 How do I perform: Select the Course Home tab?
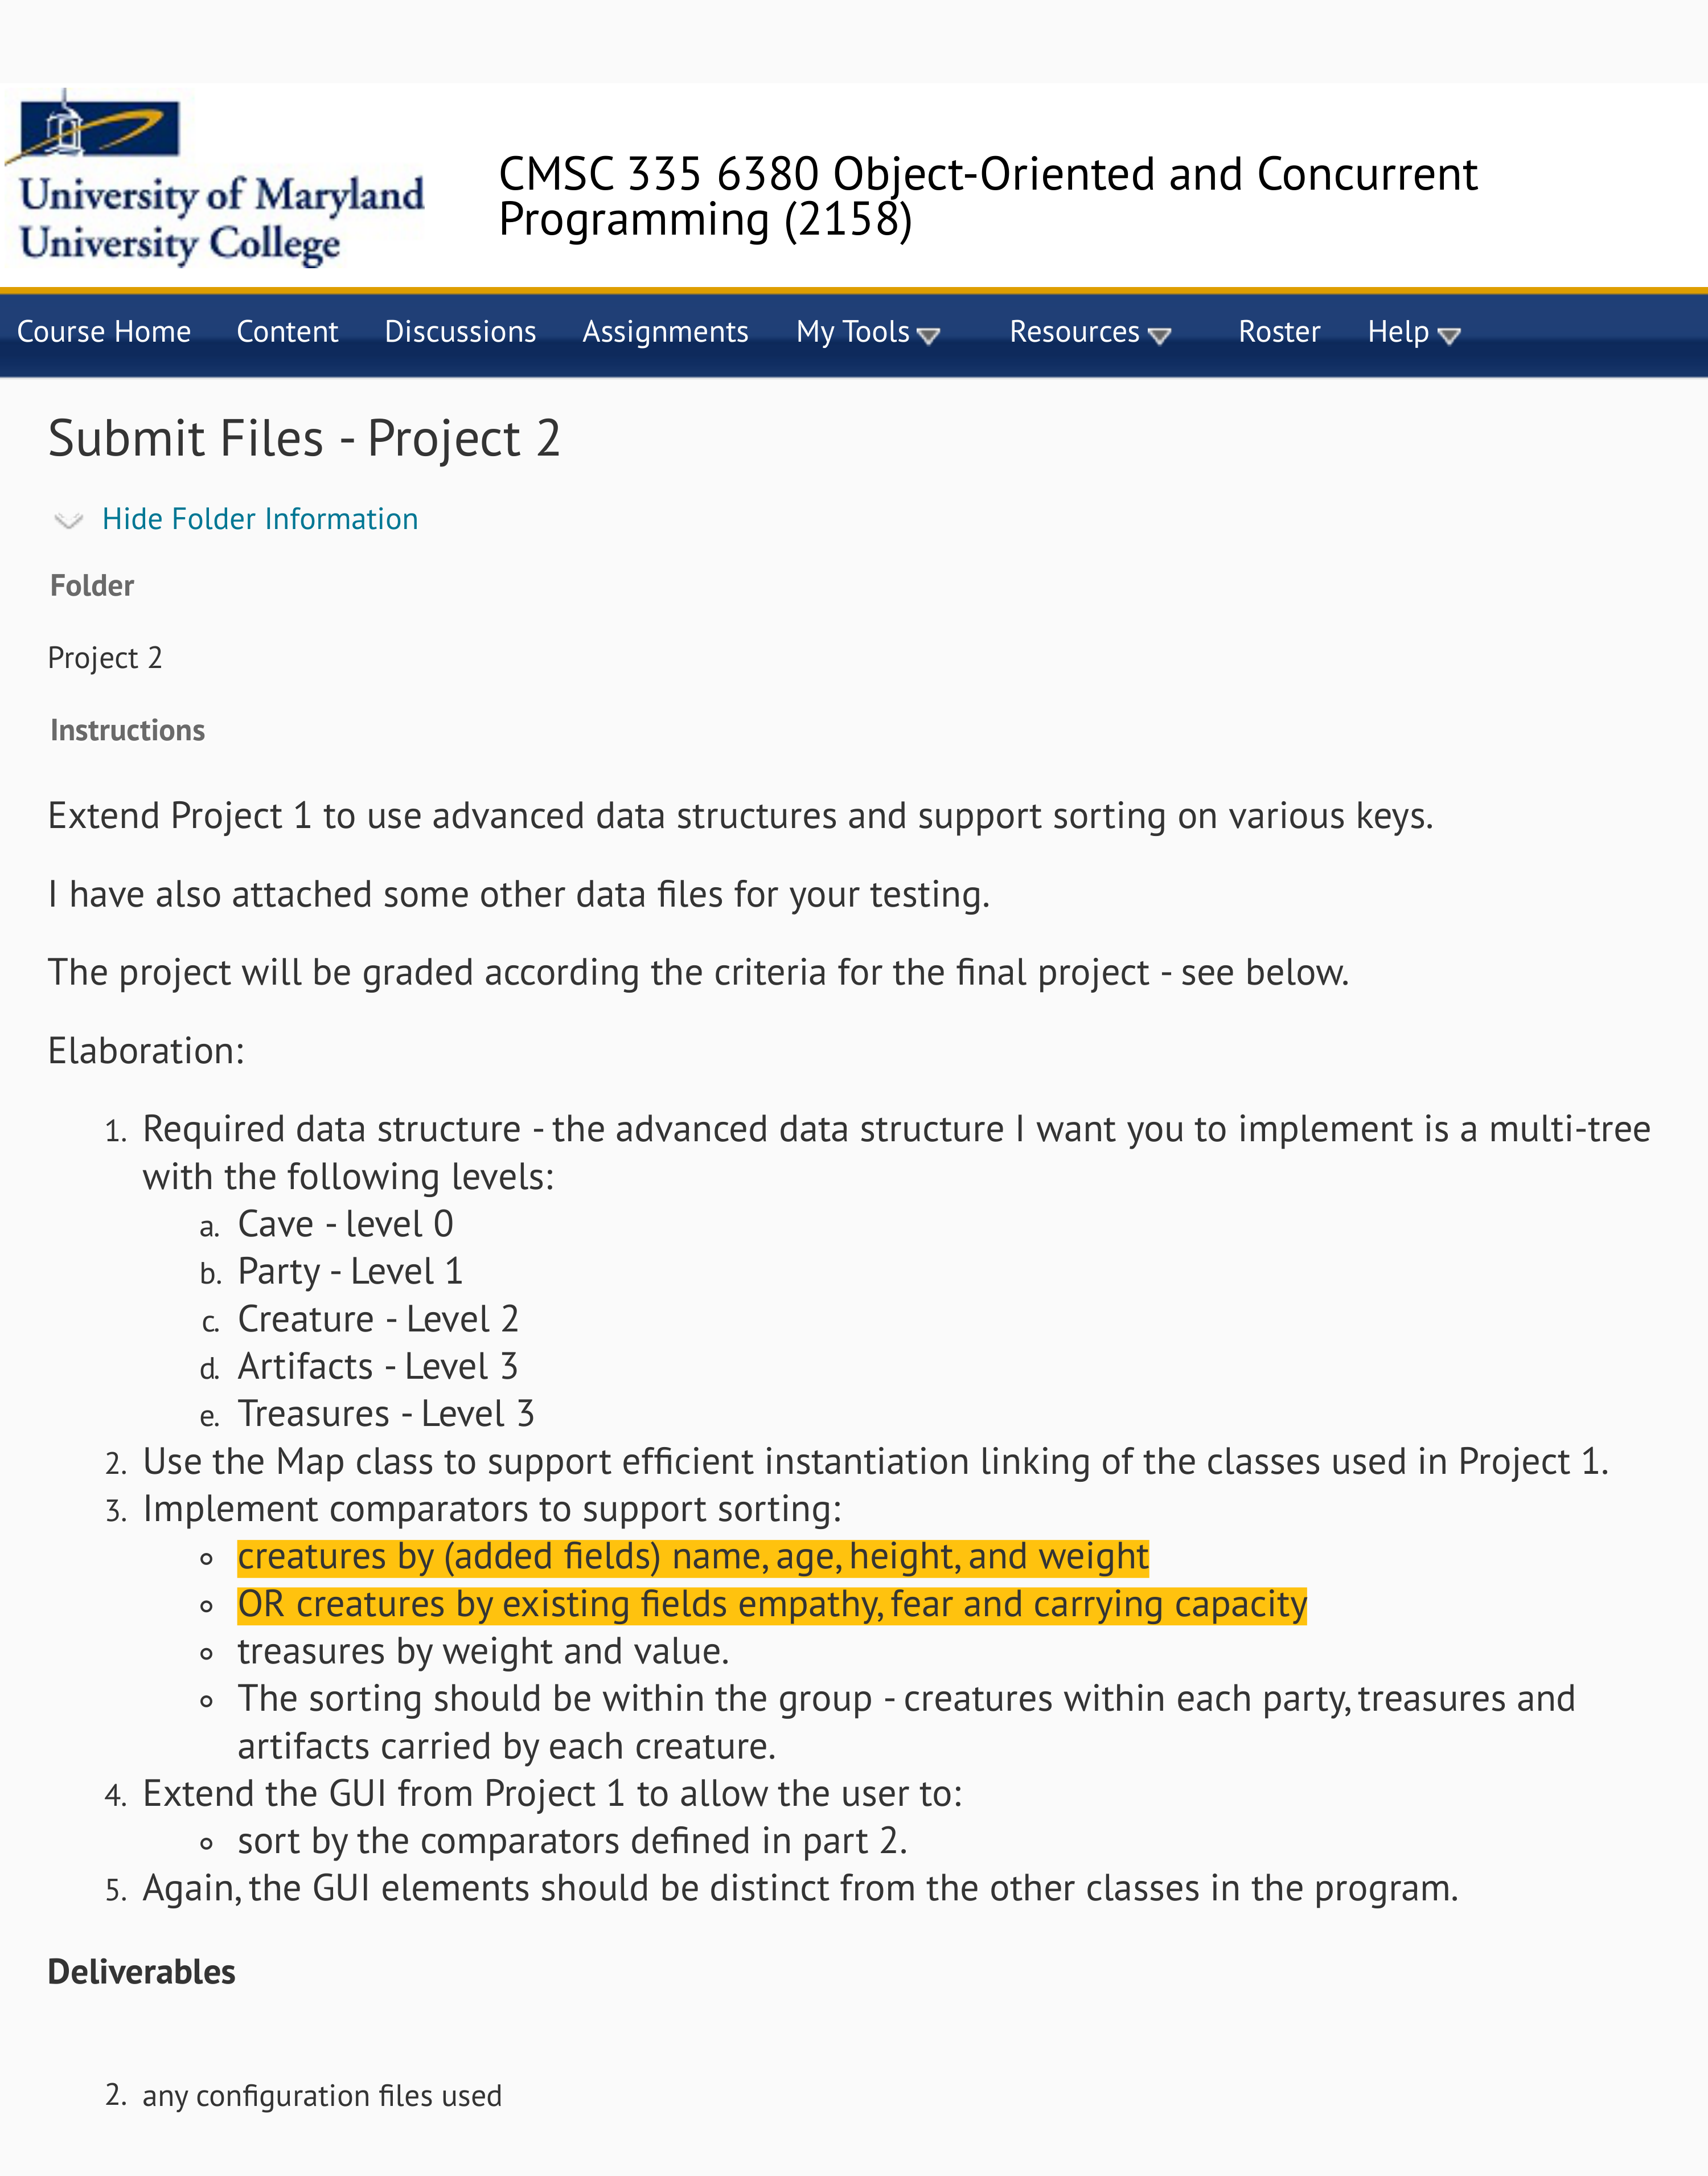tap(99, 332)
